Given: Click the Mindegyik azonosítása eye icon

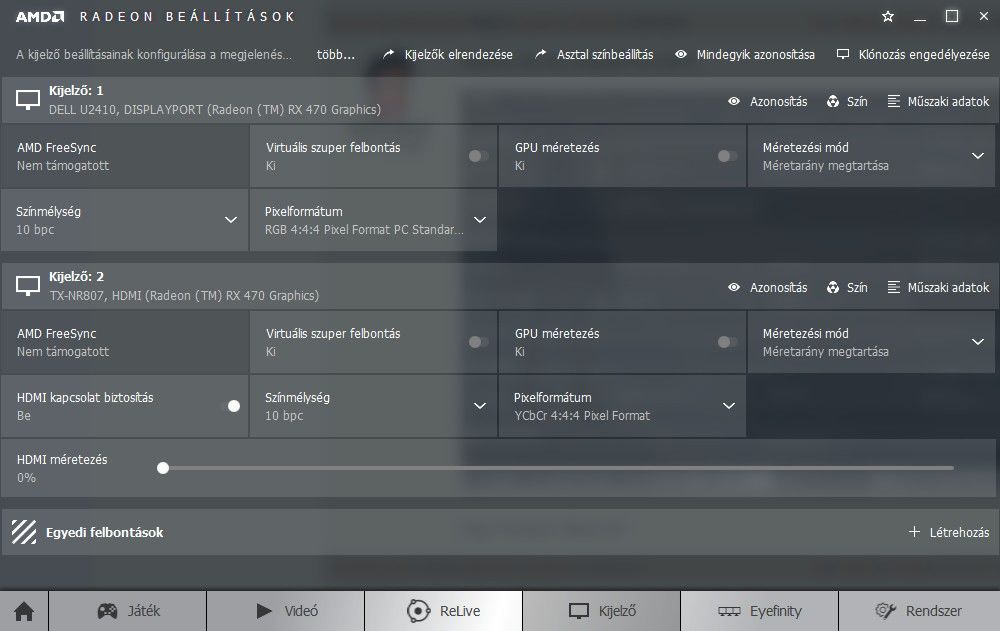Looking at the screenshot, I should [681, 54].
